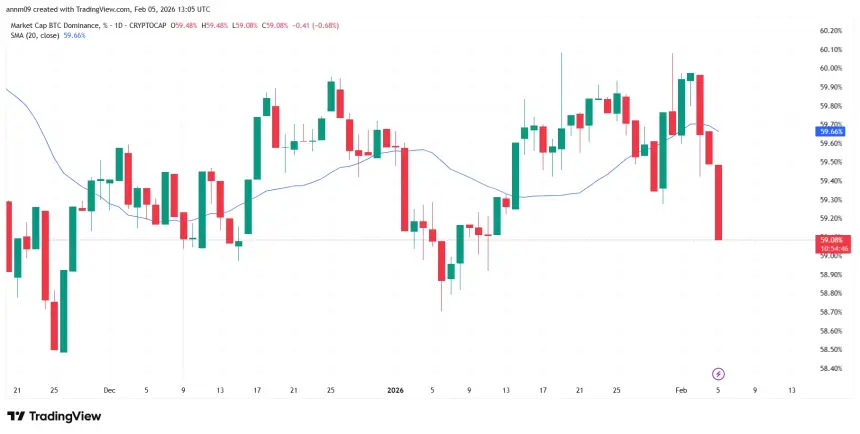Click the 10:54:46 candle countdown timer
The width and height of the screenshot is (860, 434).
click(x=830, y=248)
